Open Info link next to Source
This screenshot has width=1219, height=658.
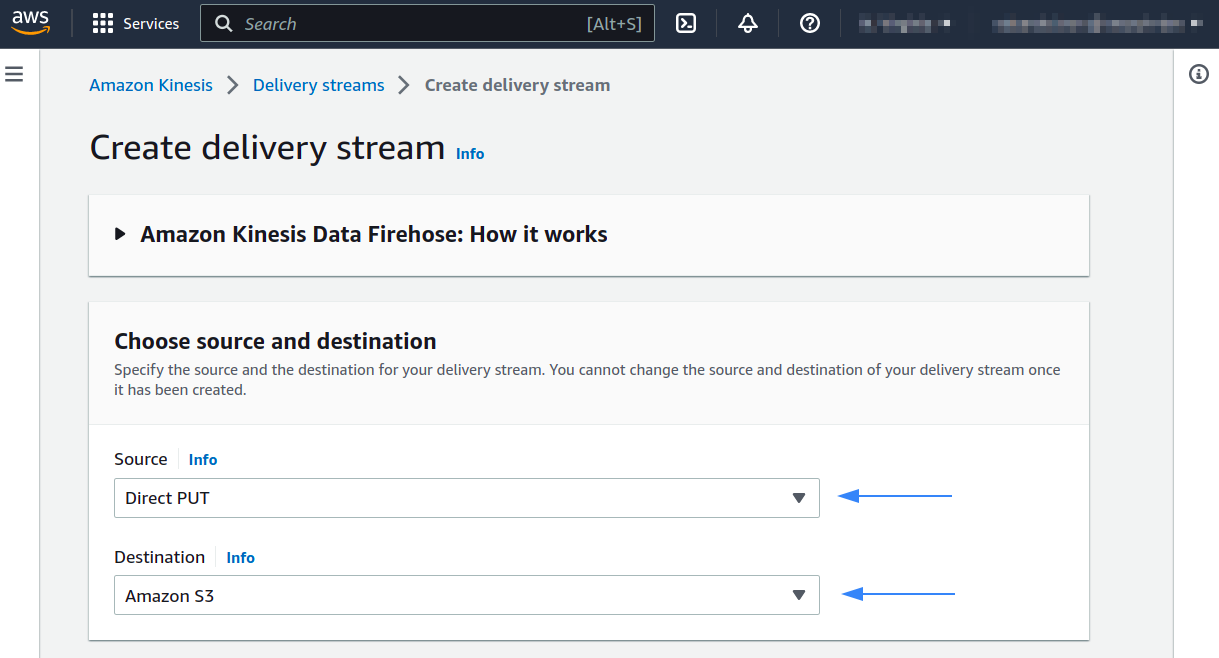pyautogui.click(x=203, y=460)
